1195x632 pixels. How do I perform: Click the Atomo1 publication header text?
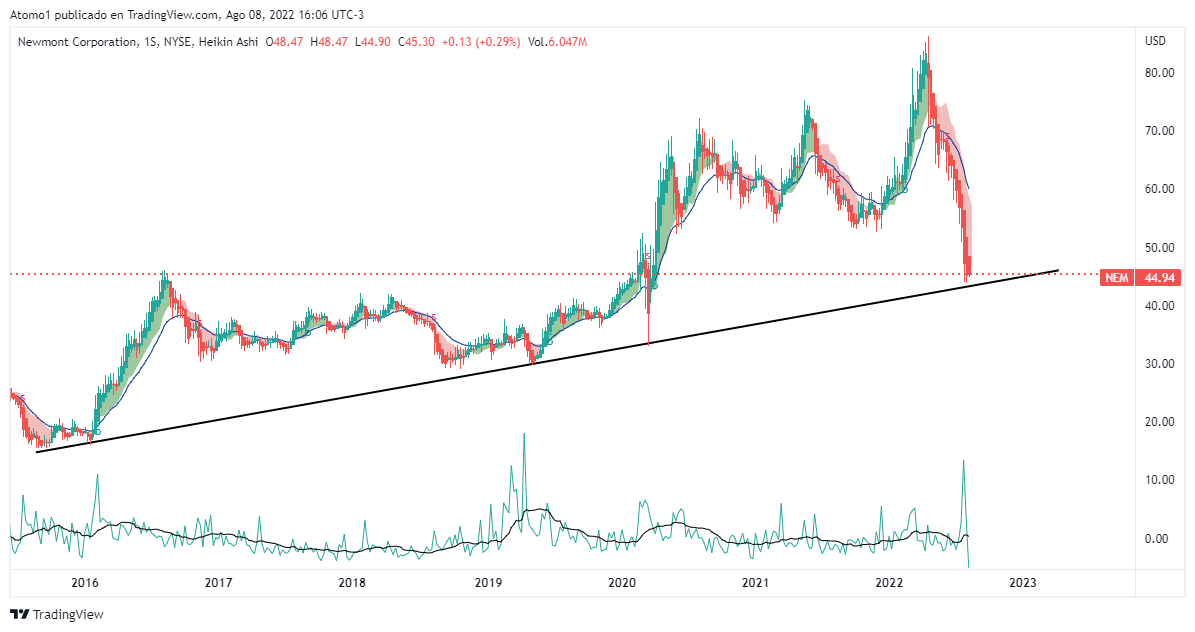tap(187, 14)
